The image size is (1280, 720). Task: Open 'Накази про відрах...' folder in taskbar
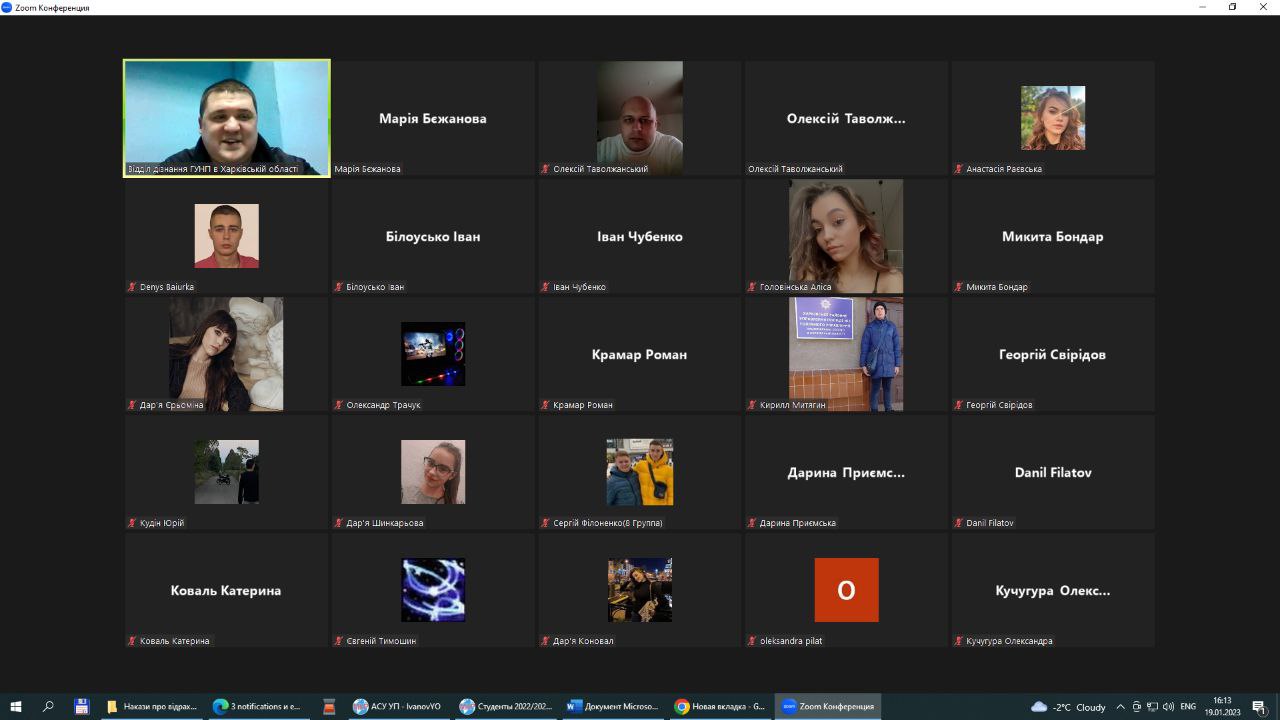[152, 706]
